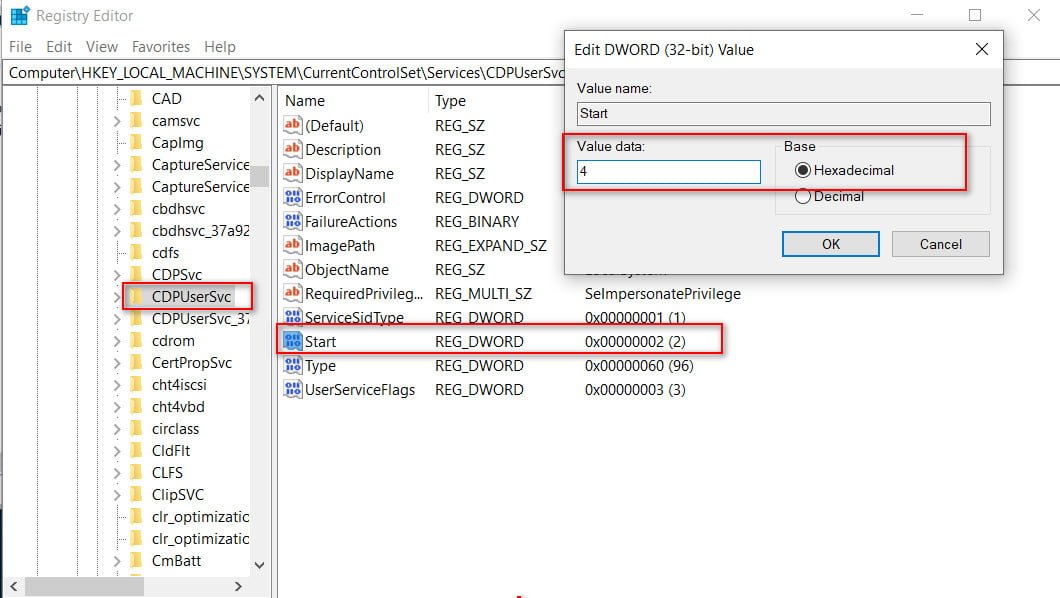Confirm the DWORD edit with OK
This screenshot has height=598, width=1060.
pyautogui.click(x=831, y=244)
